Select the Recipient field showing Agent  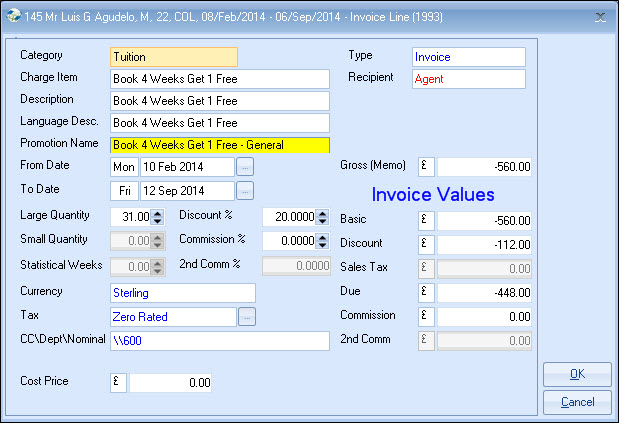(468, 79)
